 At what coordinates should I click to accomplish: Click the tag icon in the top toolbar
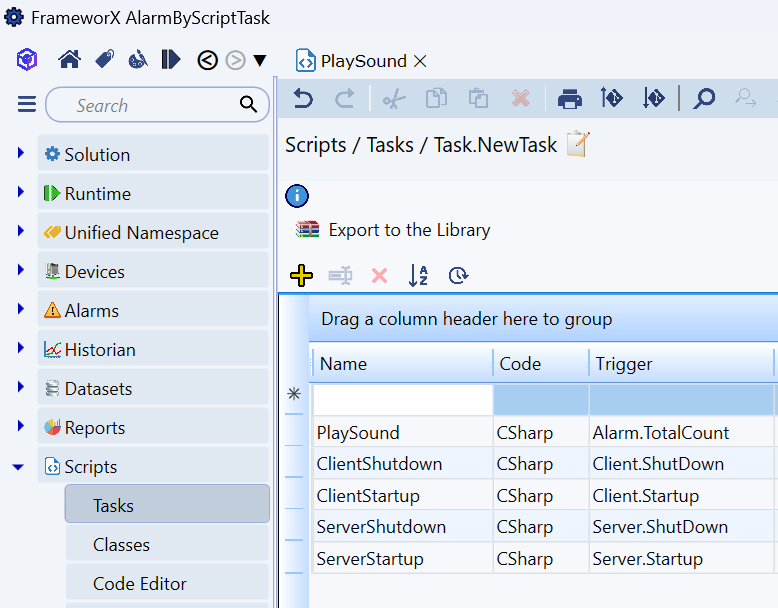pyautogui.click(x=104, y=60)
